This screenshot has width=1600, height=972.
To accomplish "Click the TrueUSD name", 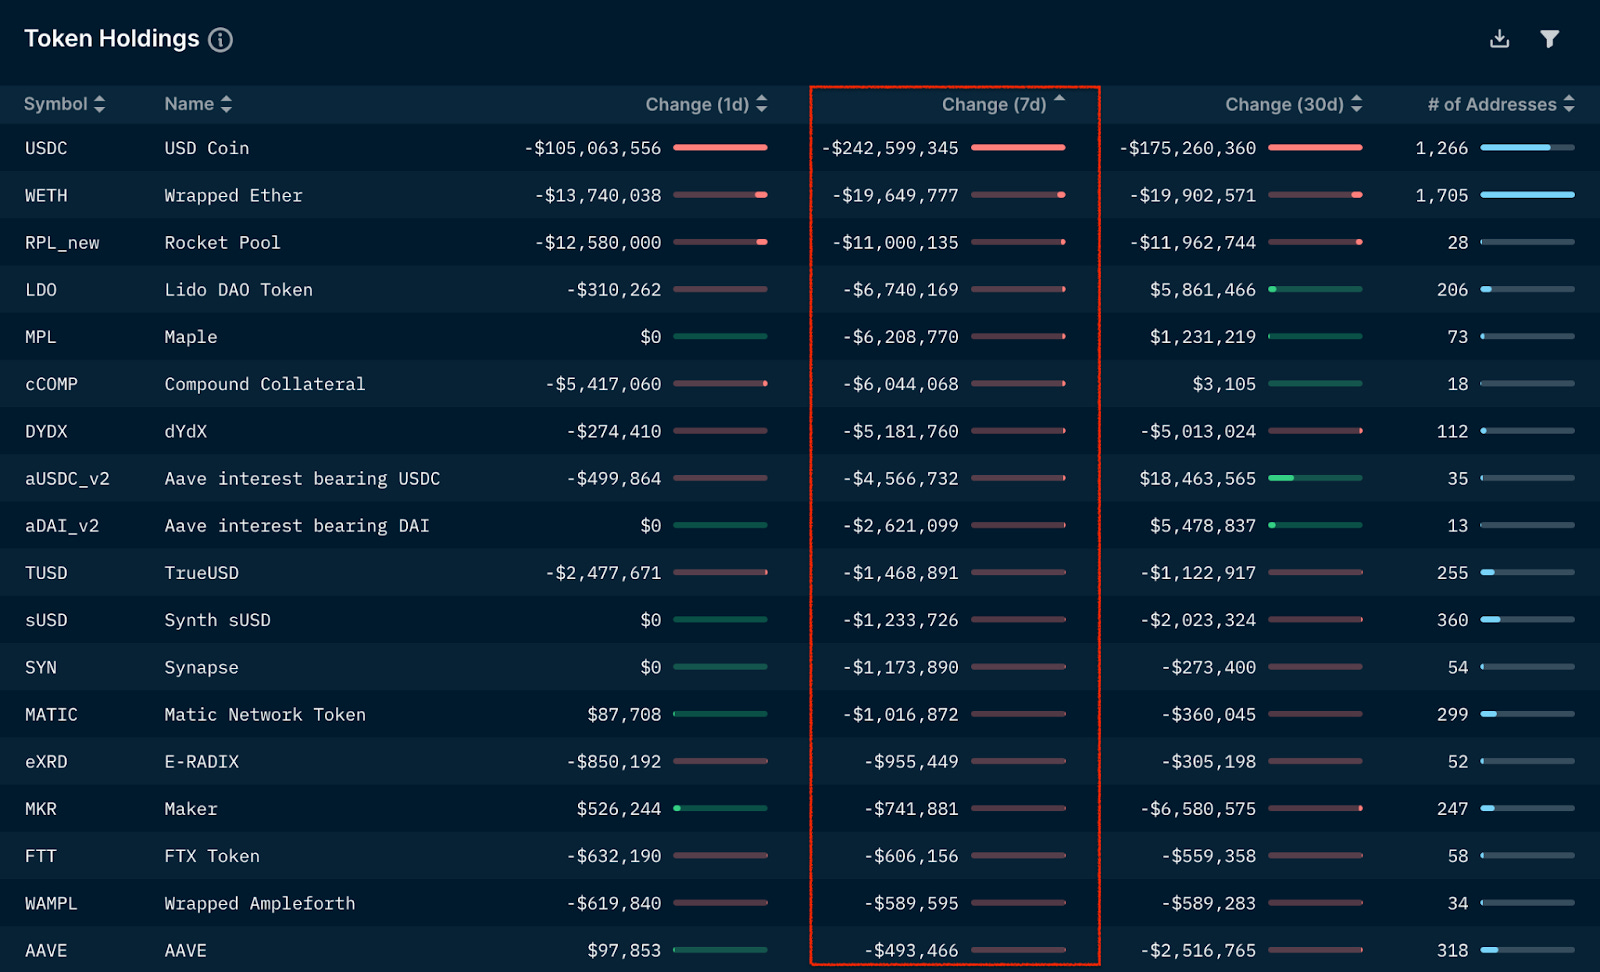I will 201,573.
